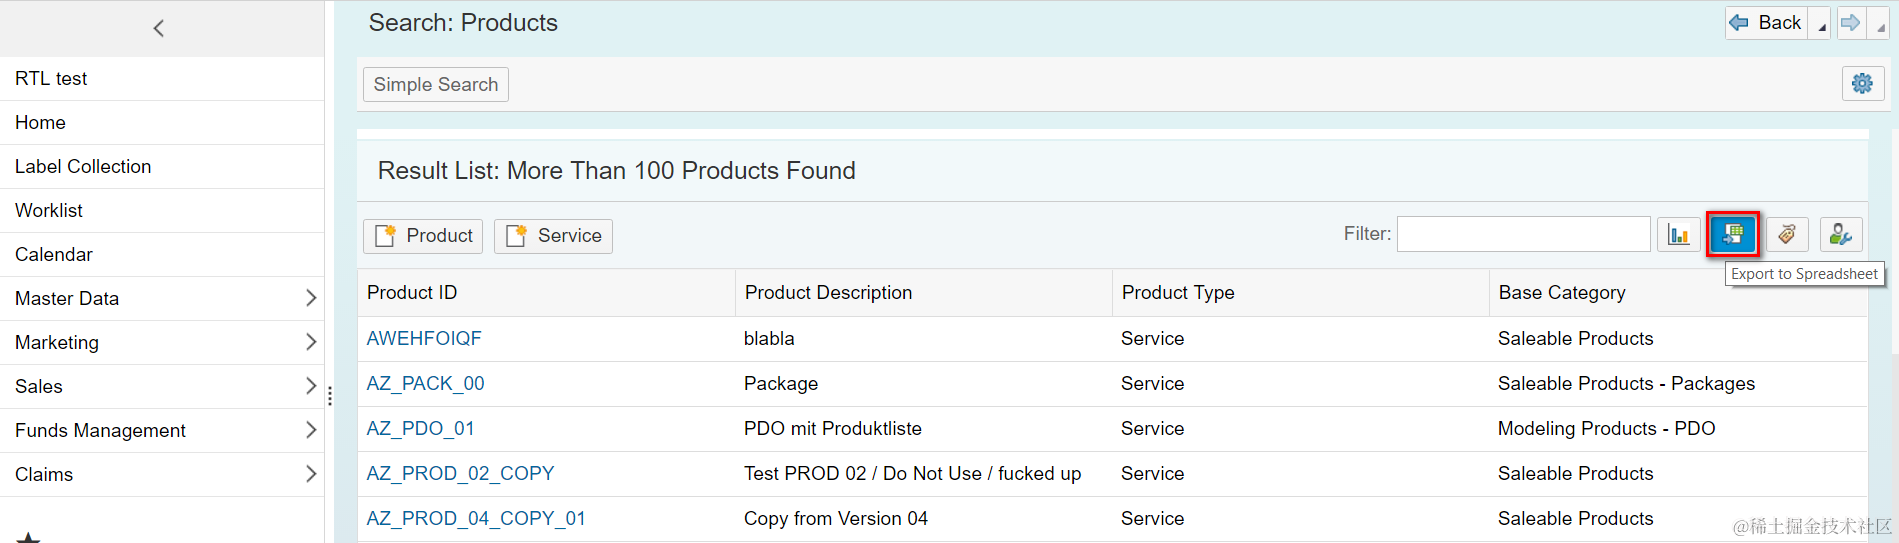
Task: Click the tag icon in result toolbar
Action: point(1787,235)
